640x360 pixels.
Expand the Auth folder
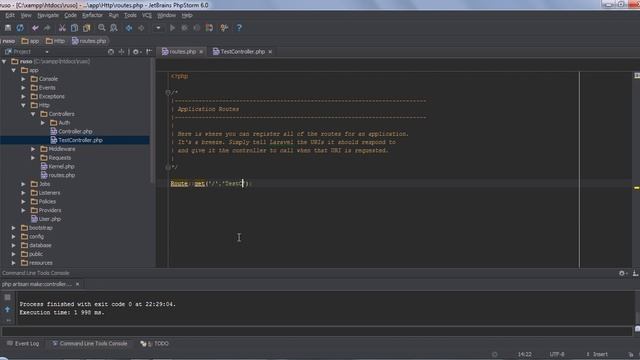click(43, 122)
